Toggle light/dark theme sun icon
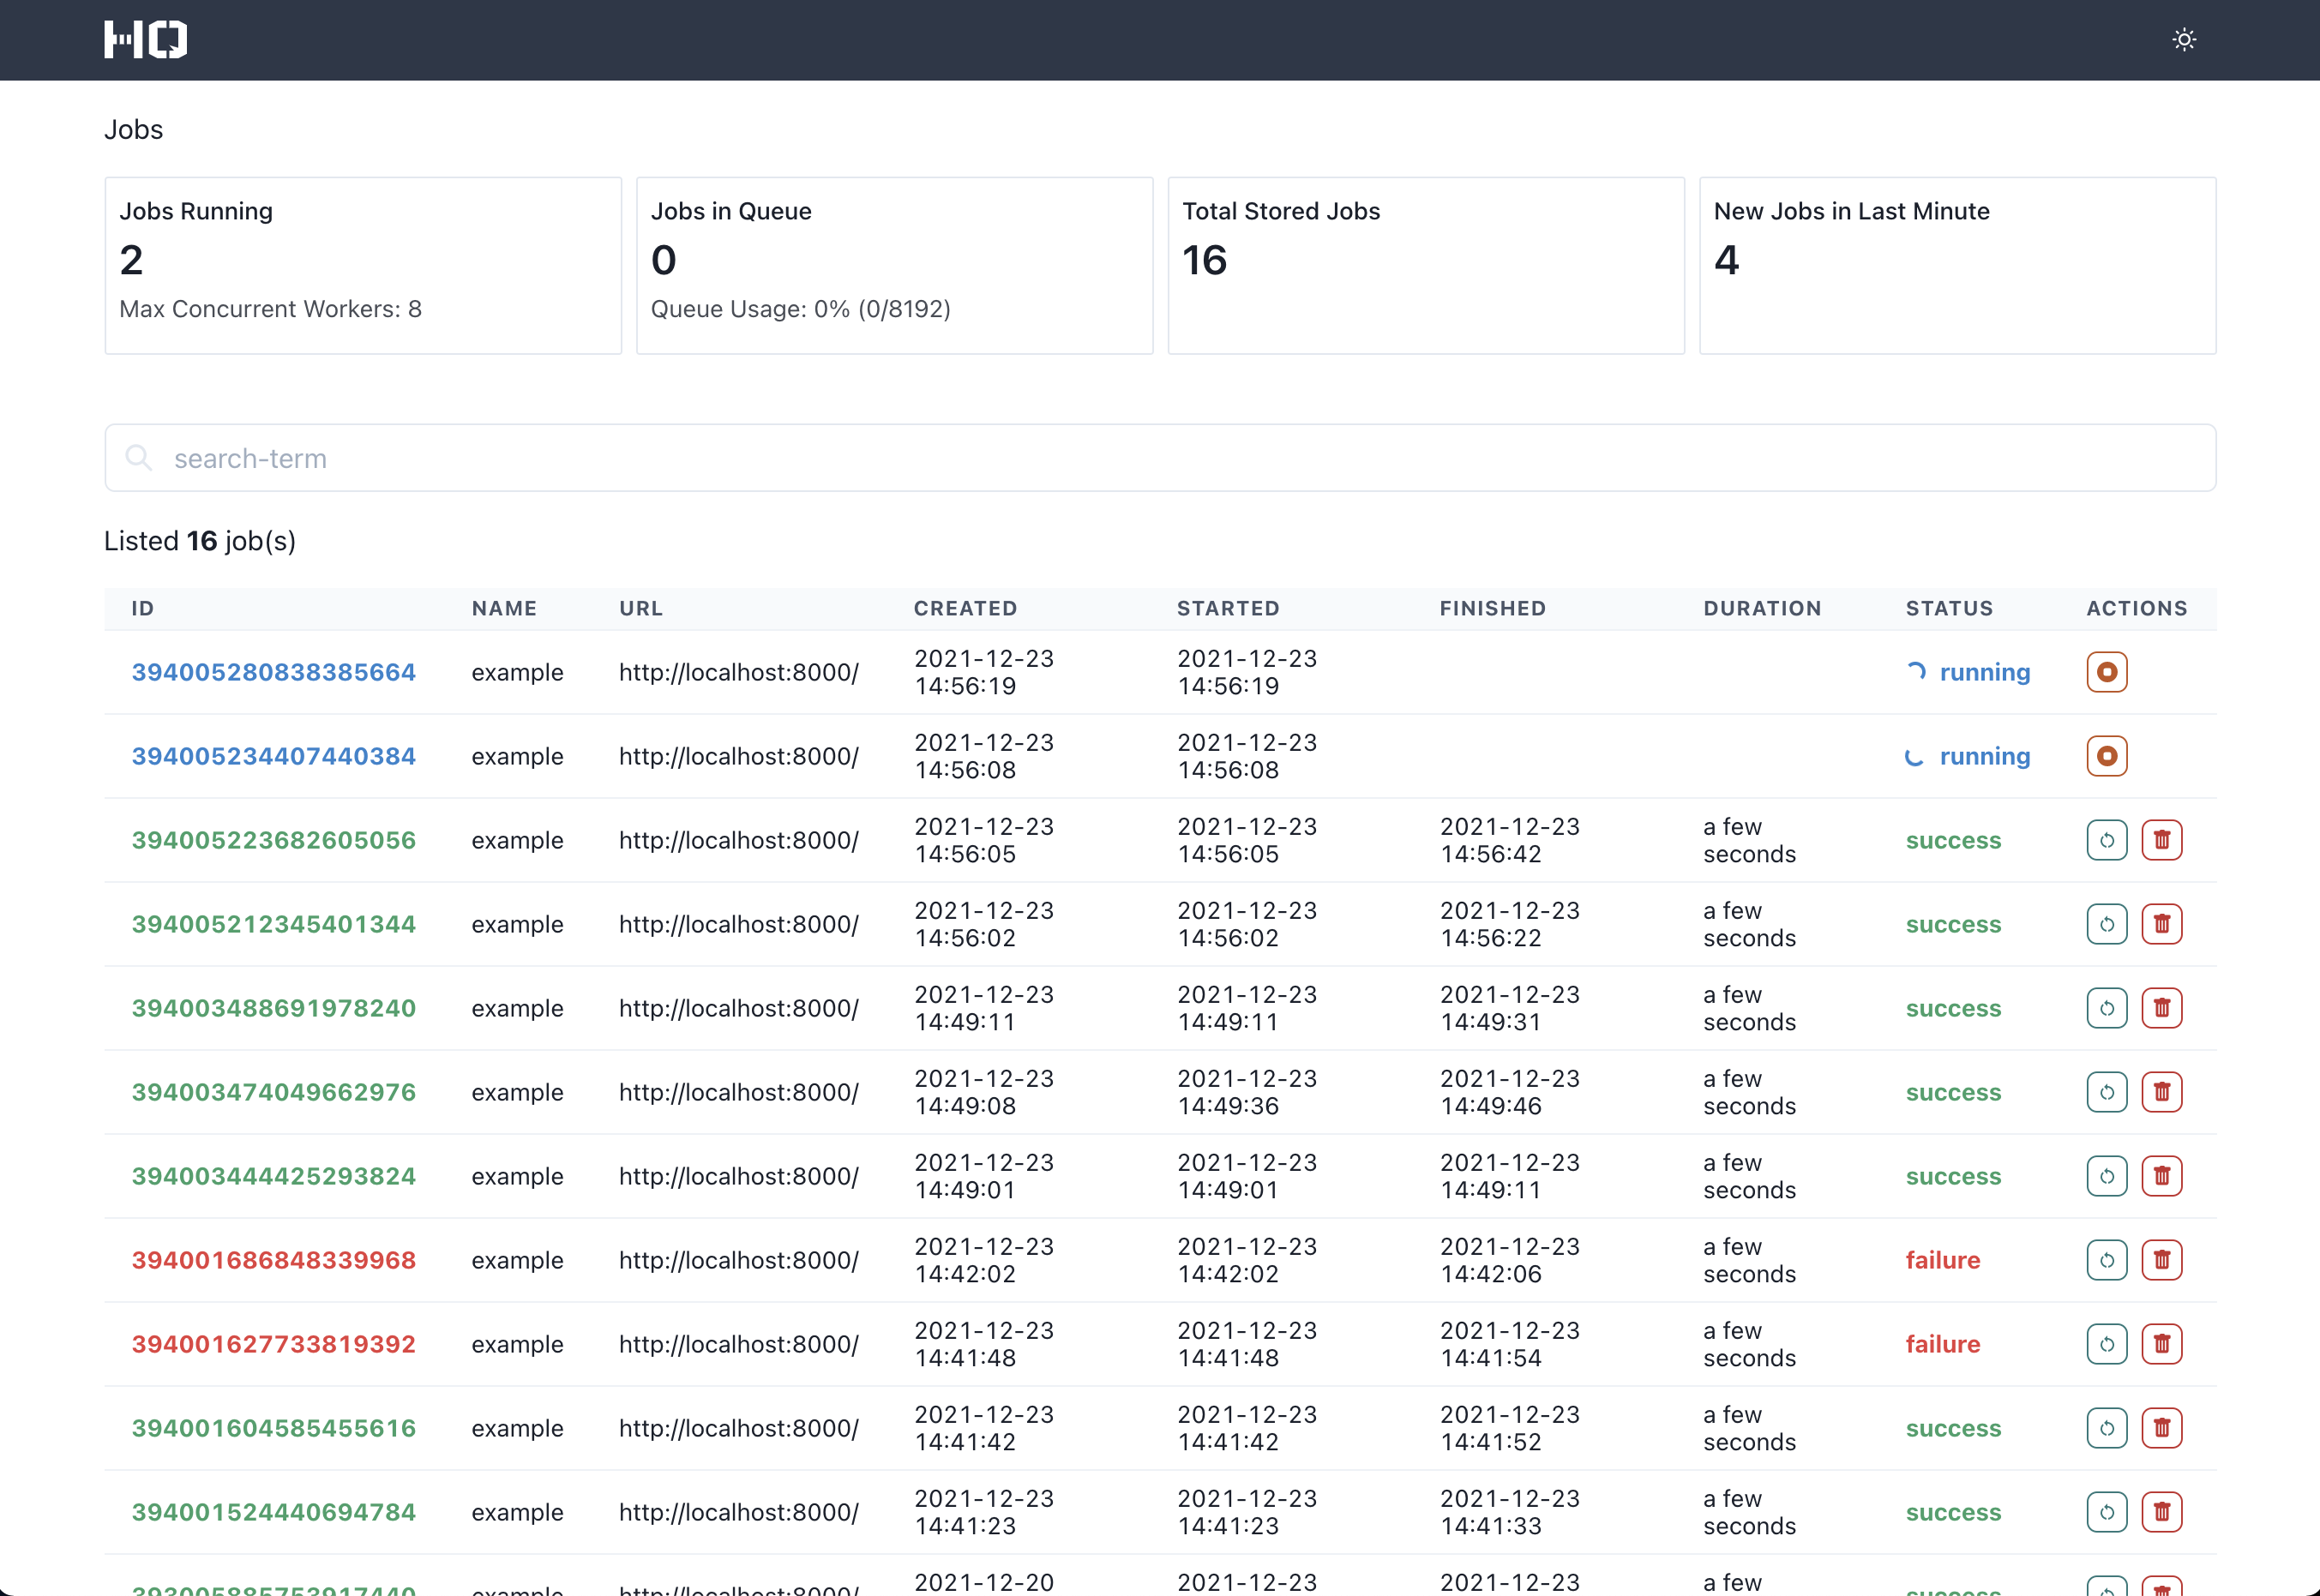 tap(2184, 40)
